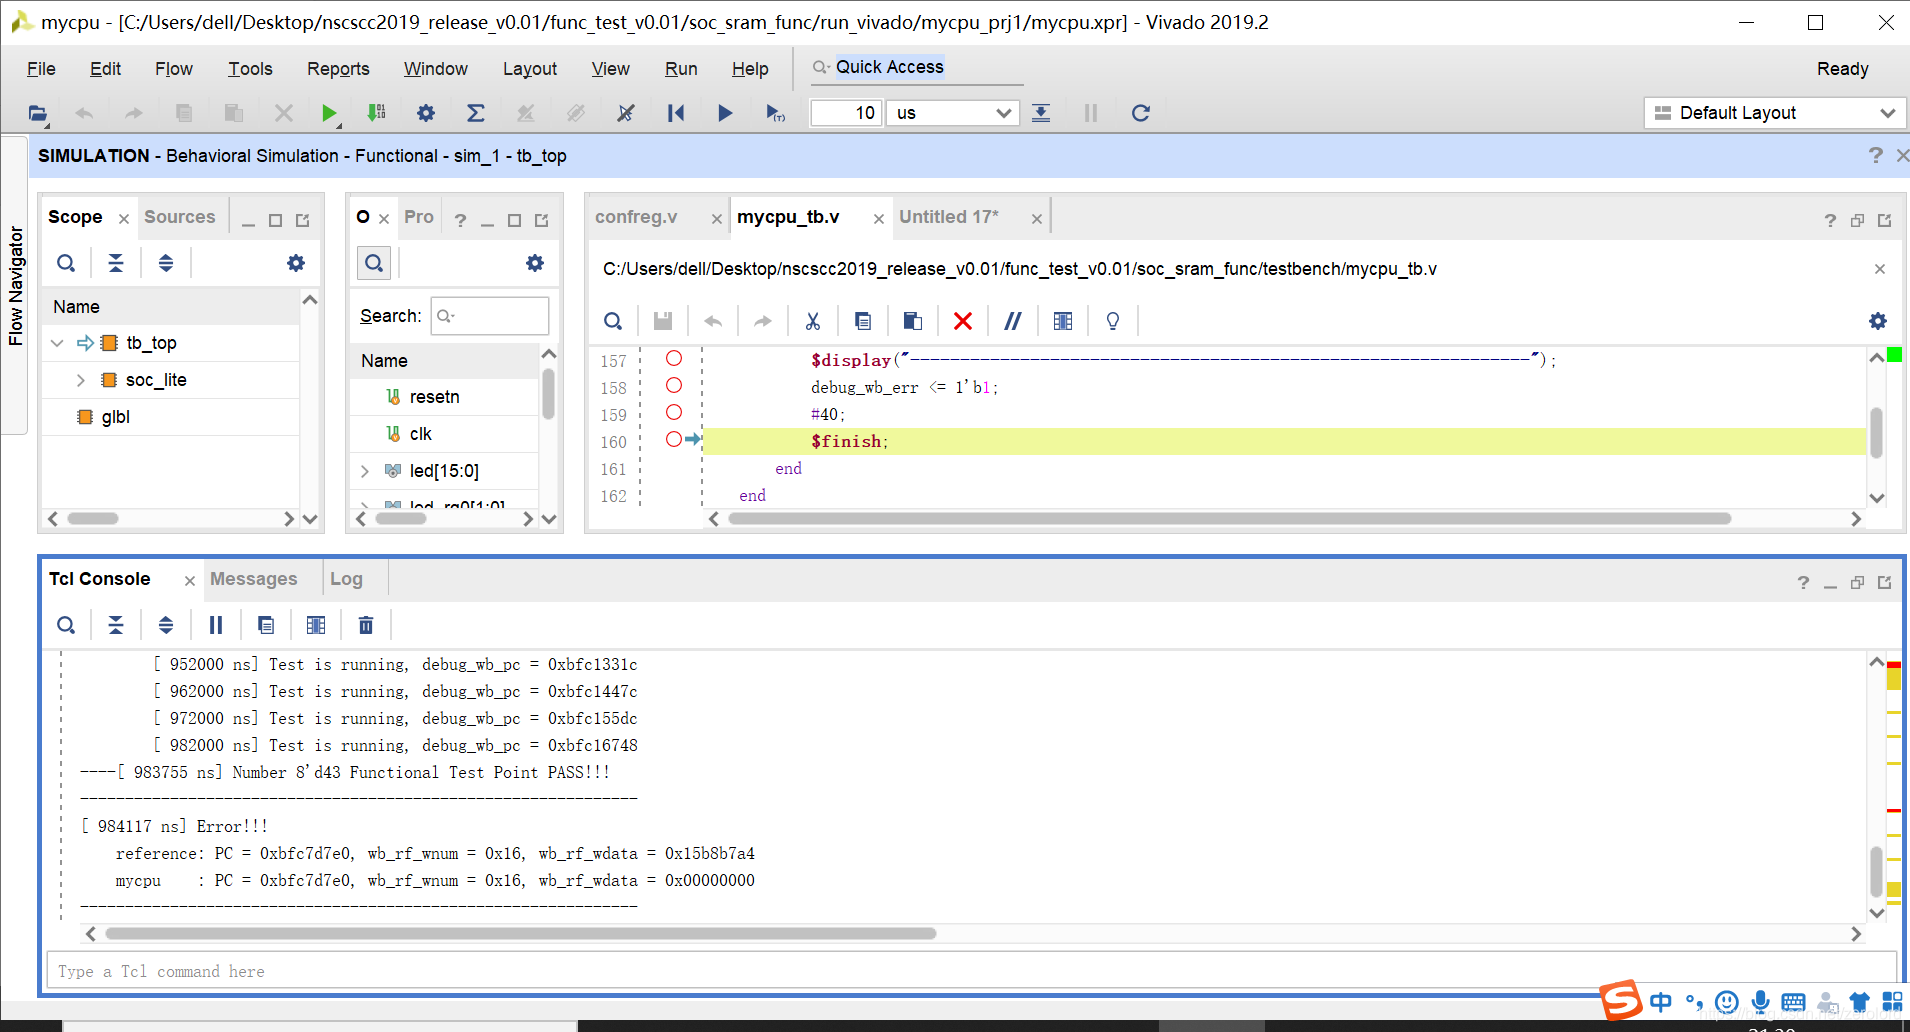Click the Tcl command input field
The image size is (1910, 1032).
[971, 971]
